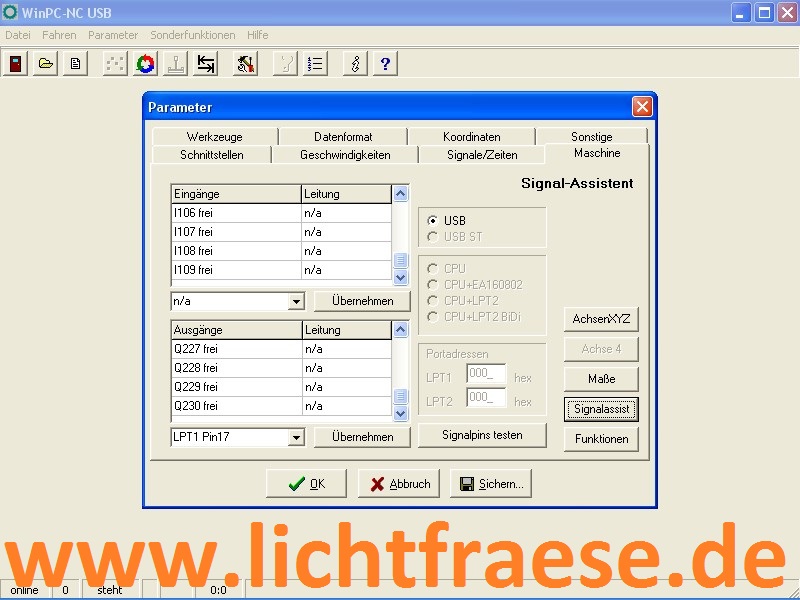Switch to the Datenformat tab
The height and width of the screenshot is (600, 800).
[x=343, y=137]
